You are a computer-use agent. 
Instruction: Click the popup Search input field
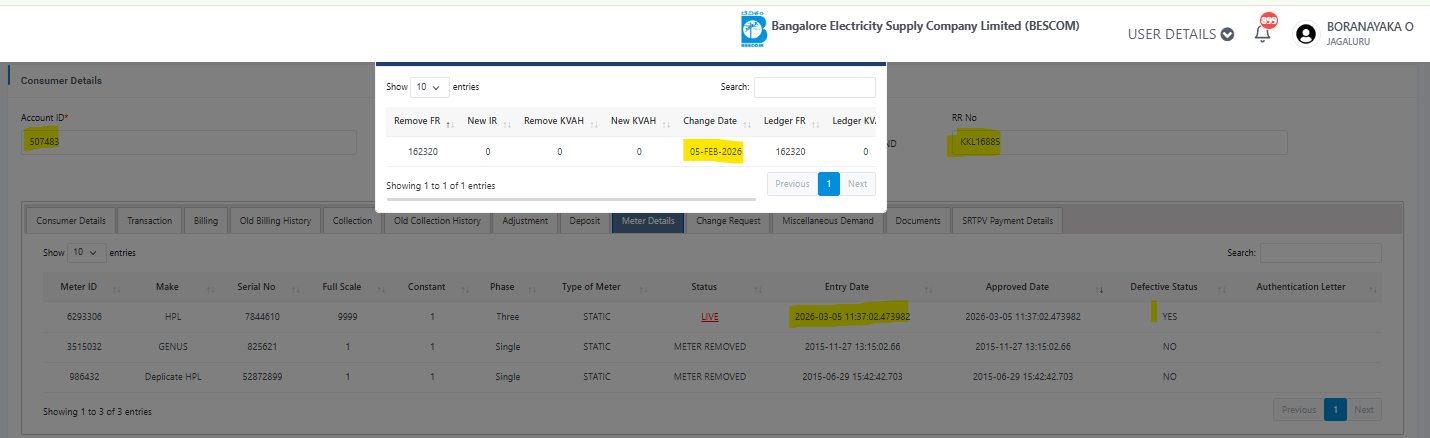(814, 87)
